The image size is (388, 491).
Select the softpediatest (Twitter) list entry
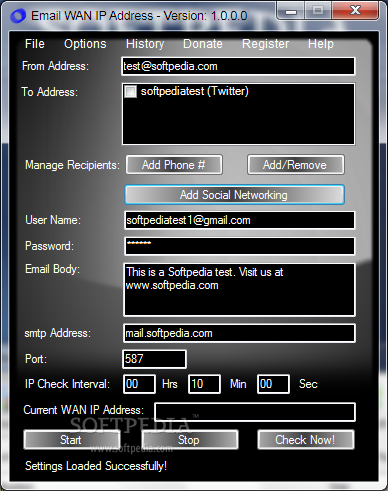pyautogui.click(x=194, y=91)
